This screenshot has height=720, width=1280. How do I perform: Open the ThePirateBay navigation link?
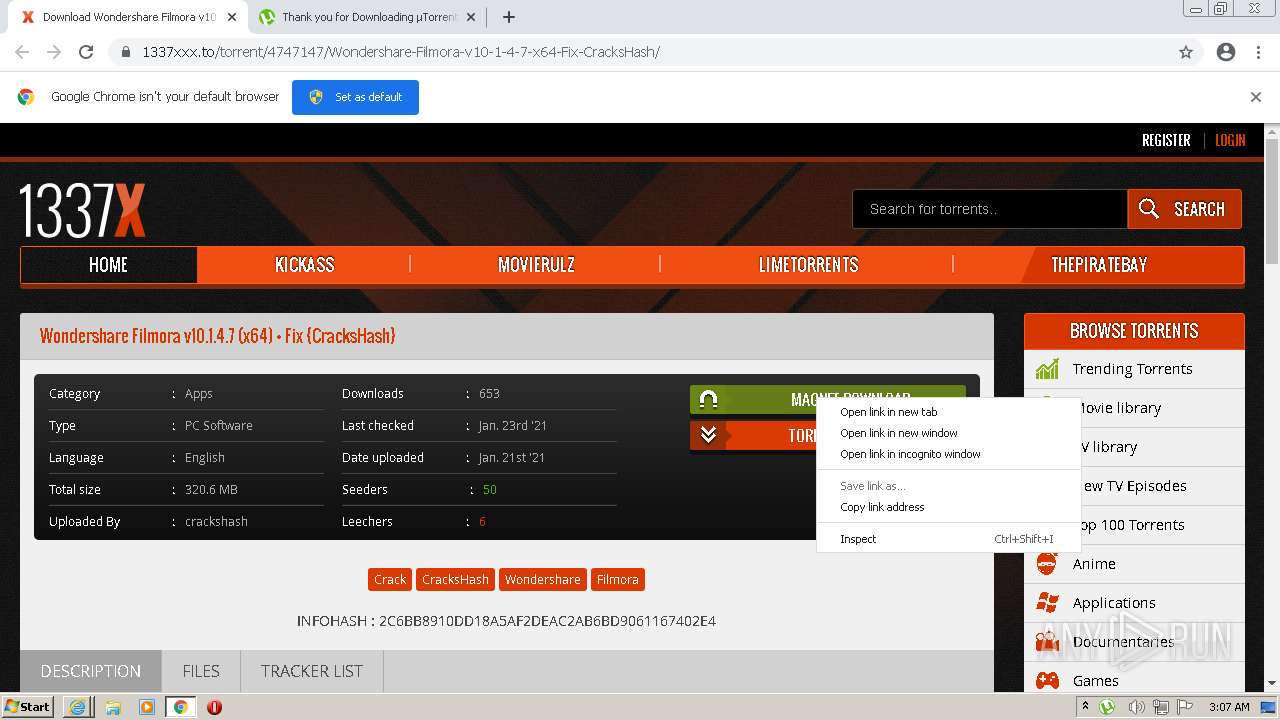tap(1099, 265)
